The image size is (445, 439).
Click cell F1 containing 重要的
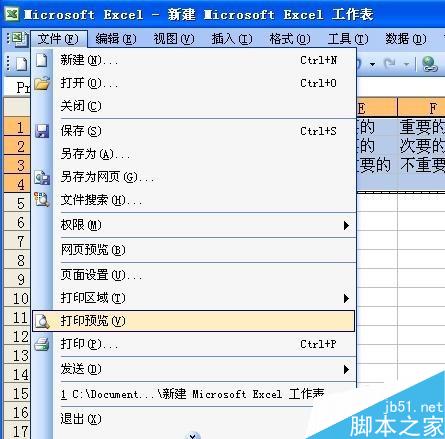[x=421, y=127]
